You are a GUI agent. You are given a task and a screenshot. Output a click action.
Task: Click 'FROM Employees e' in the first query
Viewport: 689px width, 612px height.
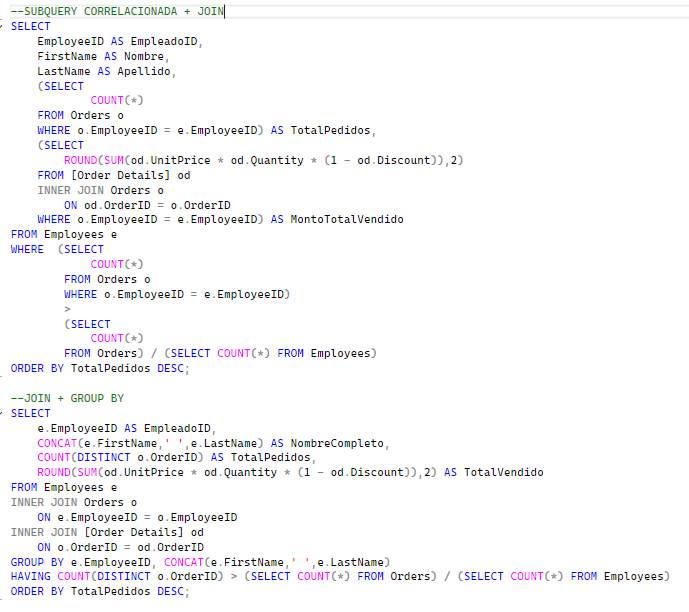[x=64, y=234]
